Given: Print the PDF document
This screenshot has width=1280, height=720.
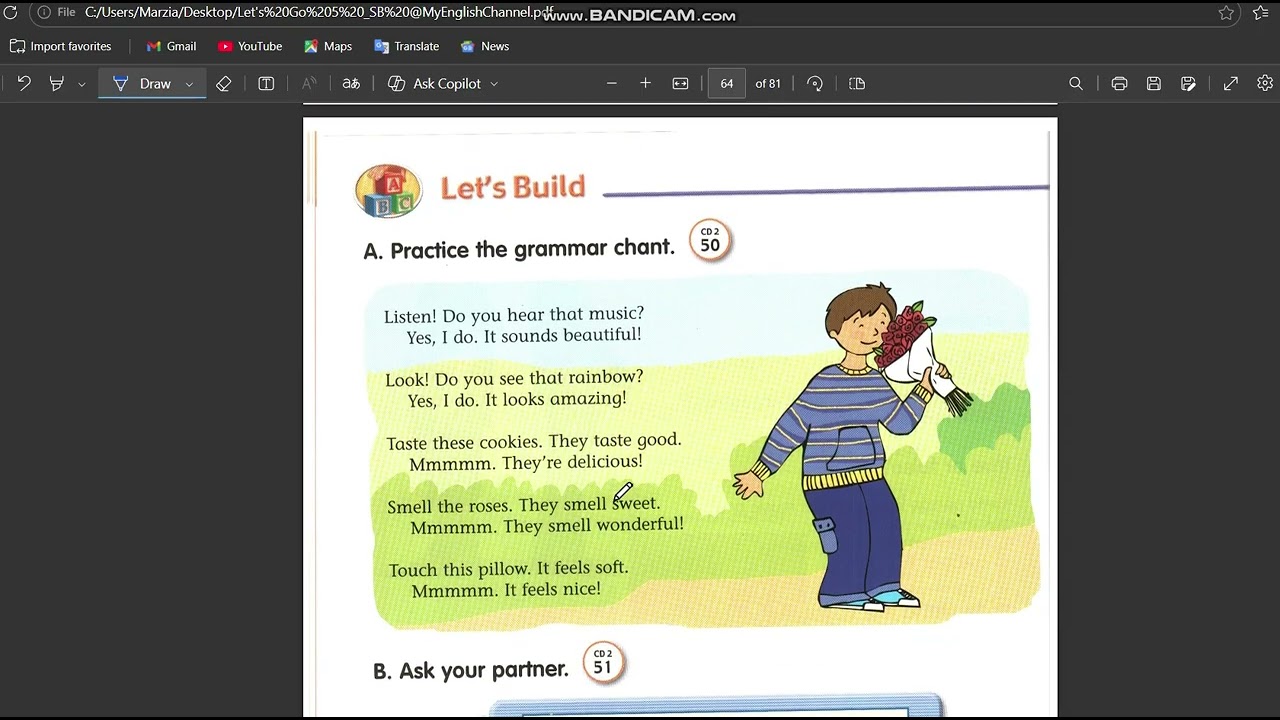Looking at the screenshot, I should [1120, 84].
